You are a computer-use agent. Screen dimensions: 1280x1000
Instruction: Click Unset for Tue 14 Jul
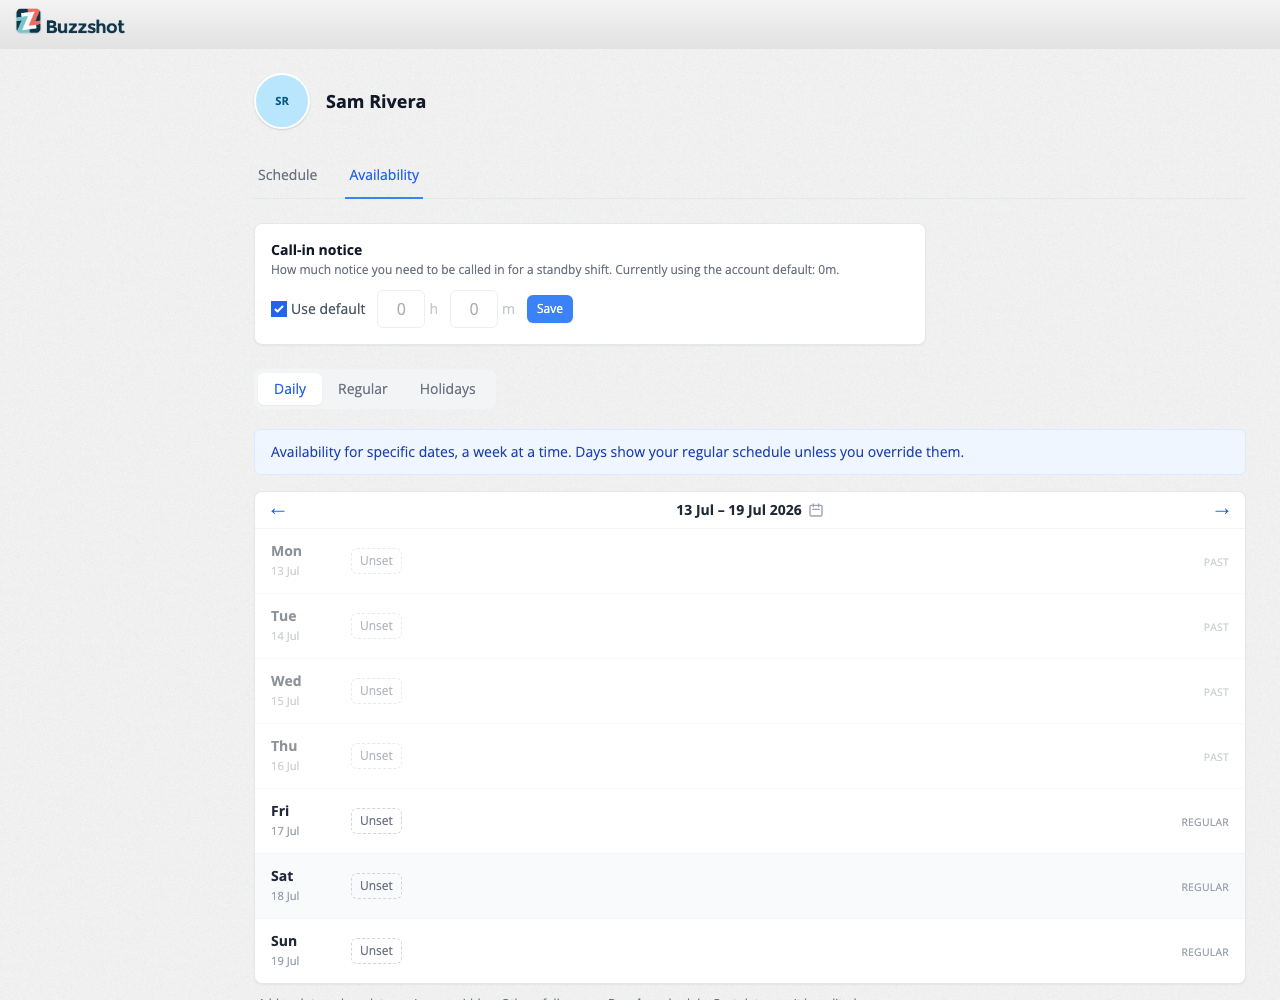click(x=376, y=626)
